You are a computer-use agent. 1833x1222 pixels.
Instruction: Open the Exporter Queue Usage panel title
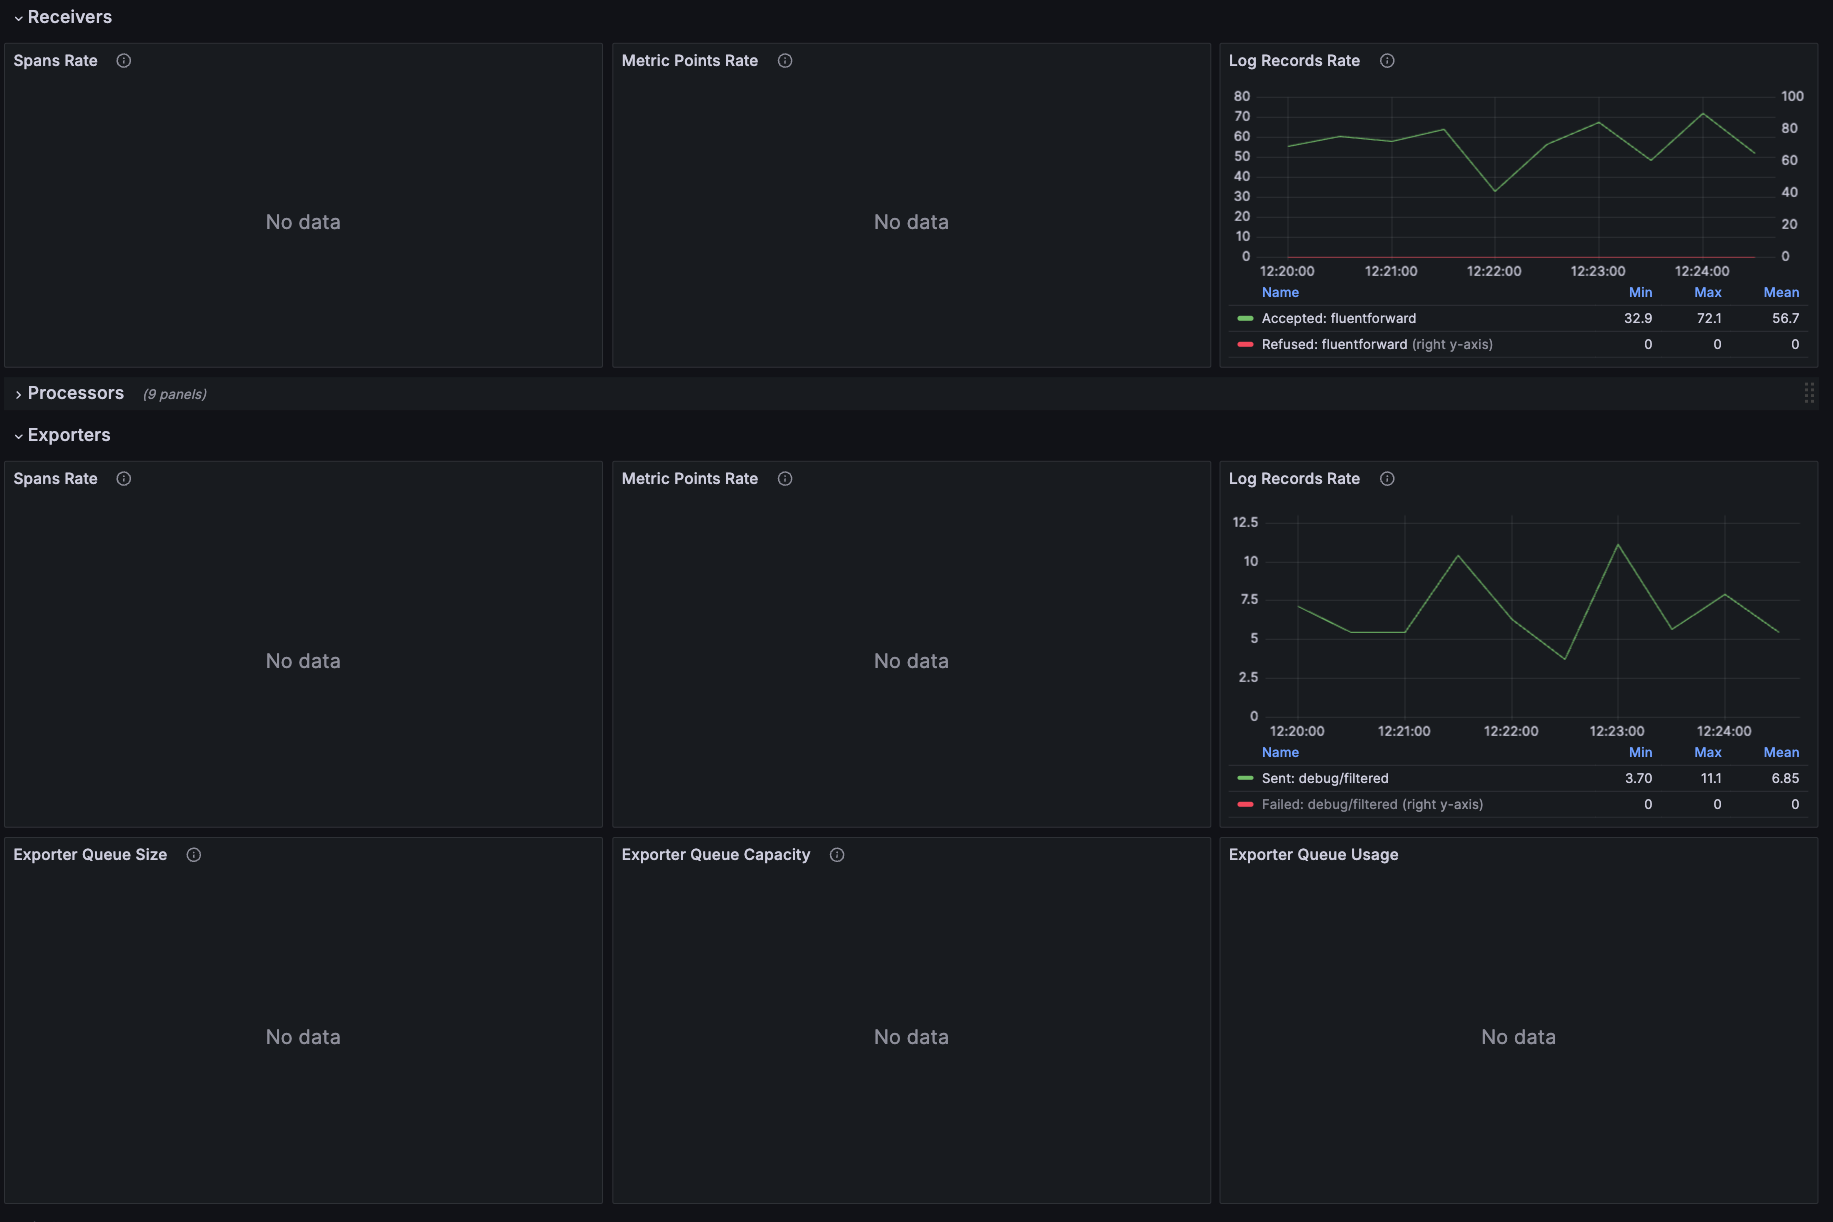pyautogui.click(x=1313, y=855)
